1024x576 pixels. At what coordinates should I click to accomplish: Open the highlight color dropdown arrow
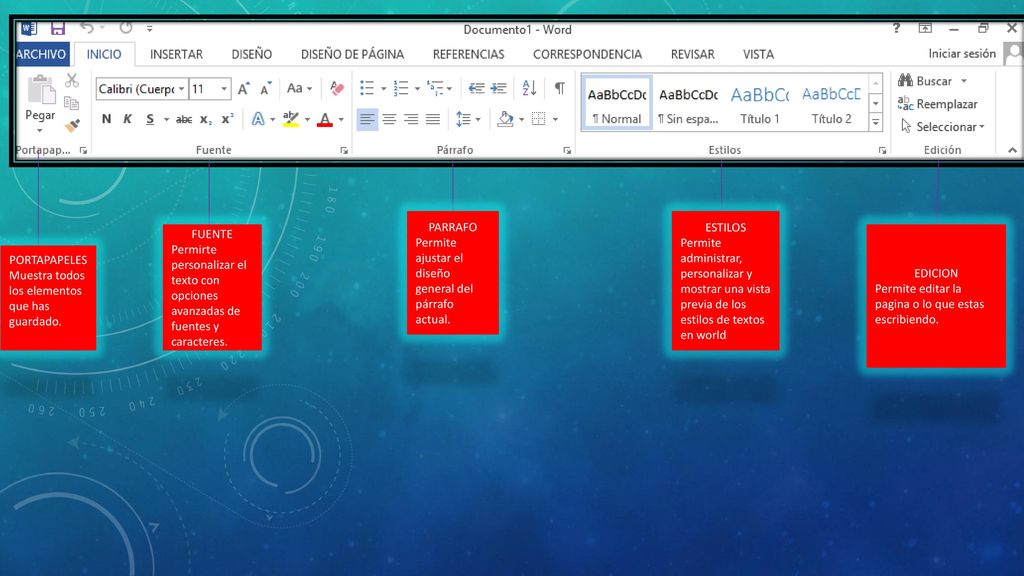click(307, 120)
